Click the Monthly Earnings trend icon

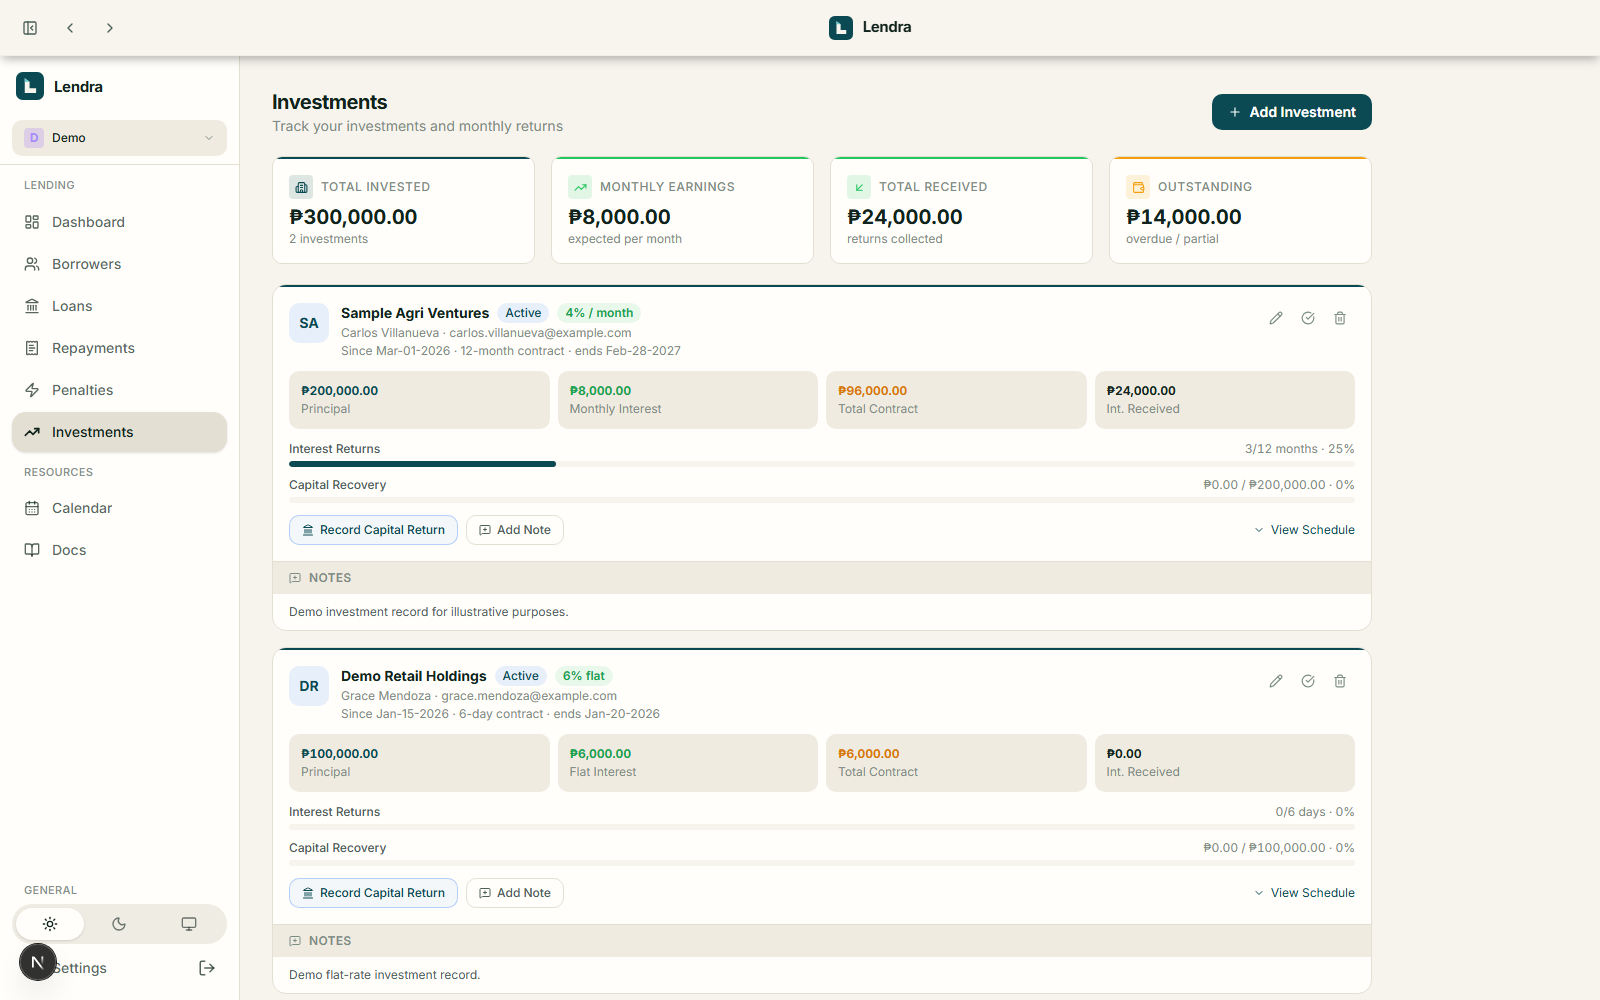click(580, 187)
